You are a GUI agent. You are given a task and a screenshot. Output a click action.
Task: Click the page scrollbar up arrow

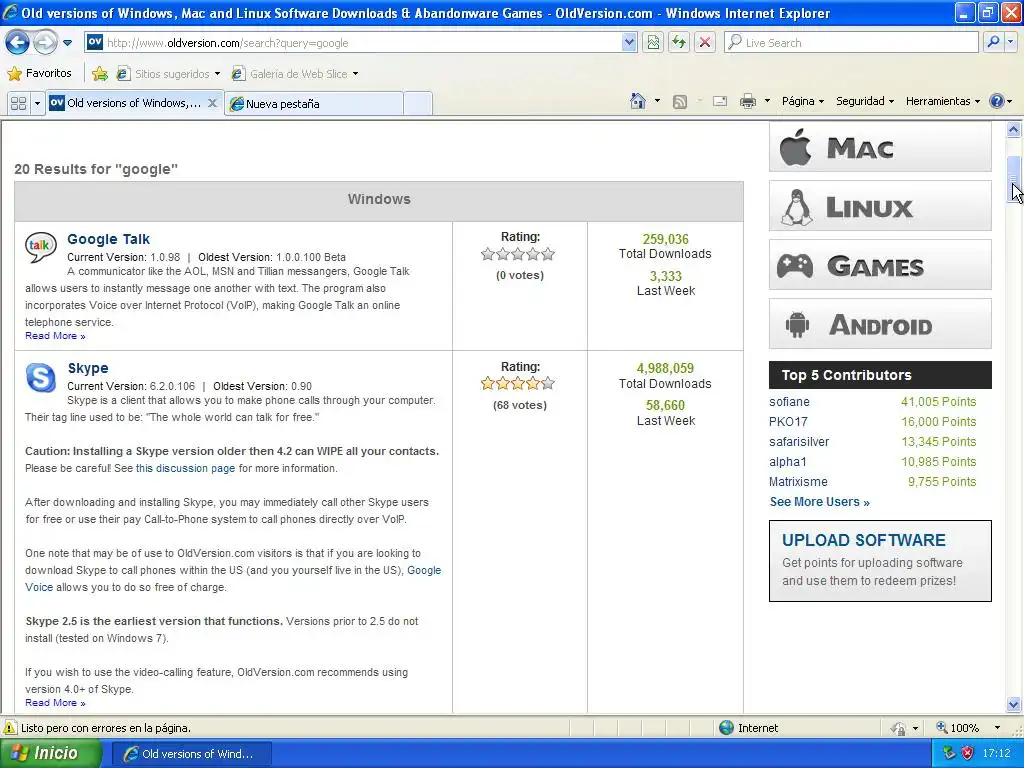(1014, 129)
